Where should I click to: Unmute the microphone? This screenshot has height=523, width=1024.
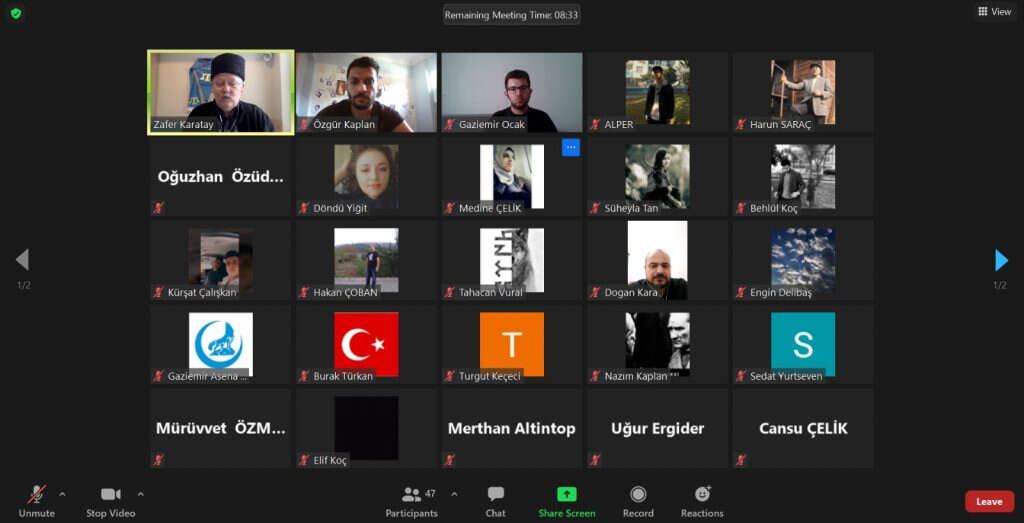(36, 501)
